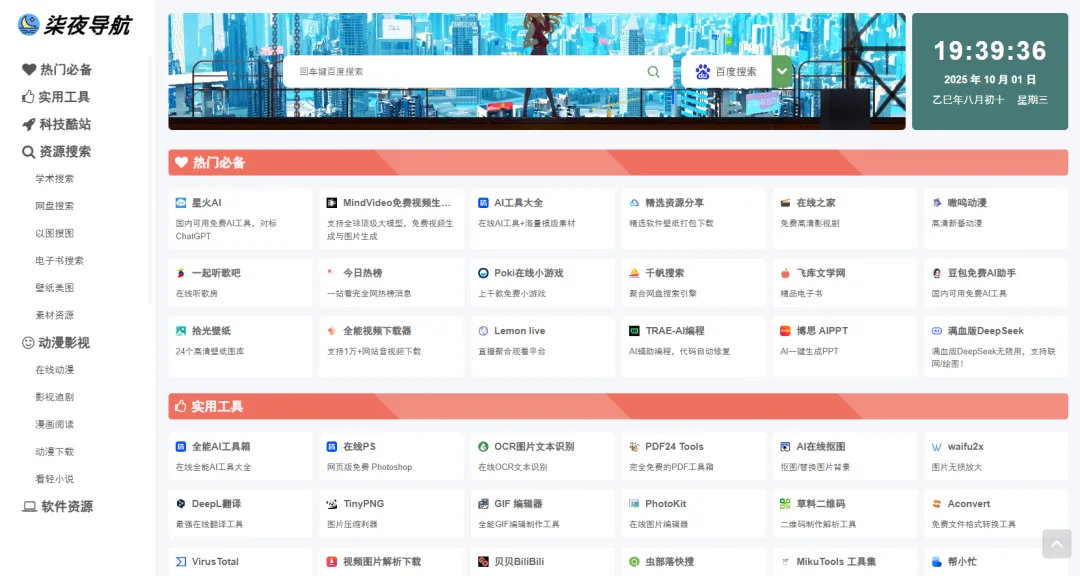Click the magnifier search icon in search bar

click(x=653, y=72)
